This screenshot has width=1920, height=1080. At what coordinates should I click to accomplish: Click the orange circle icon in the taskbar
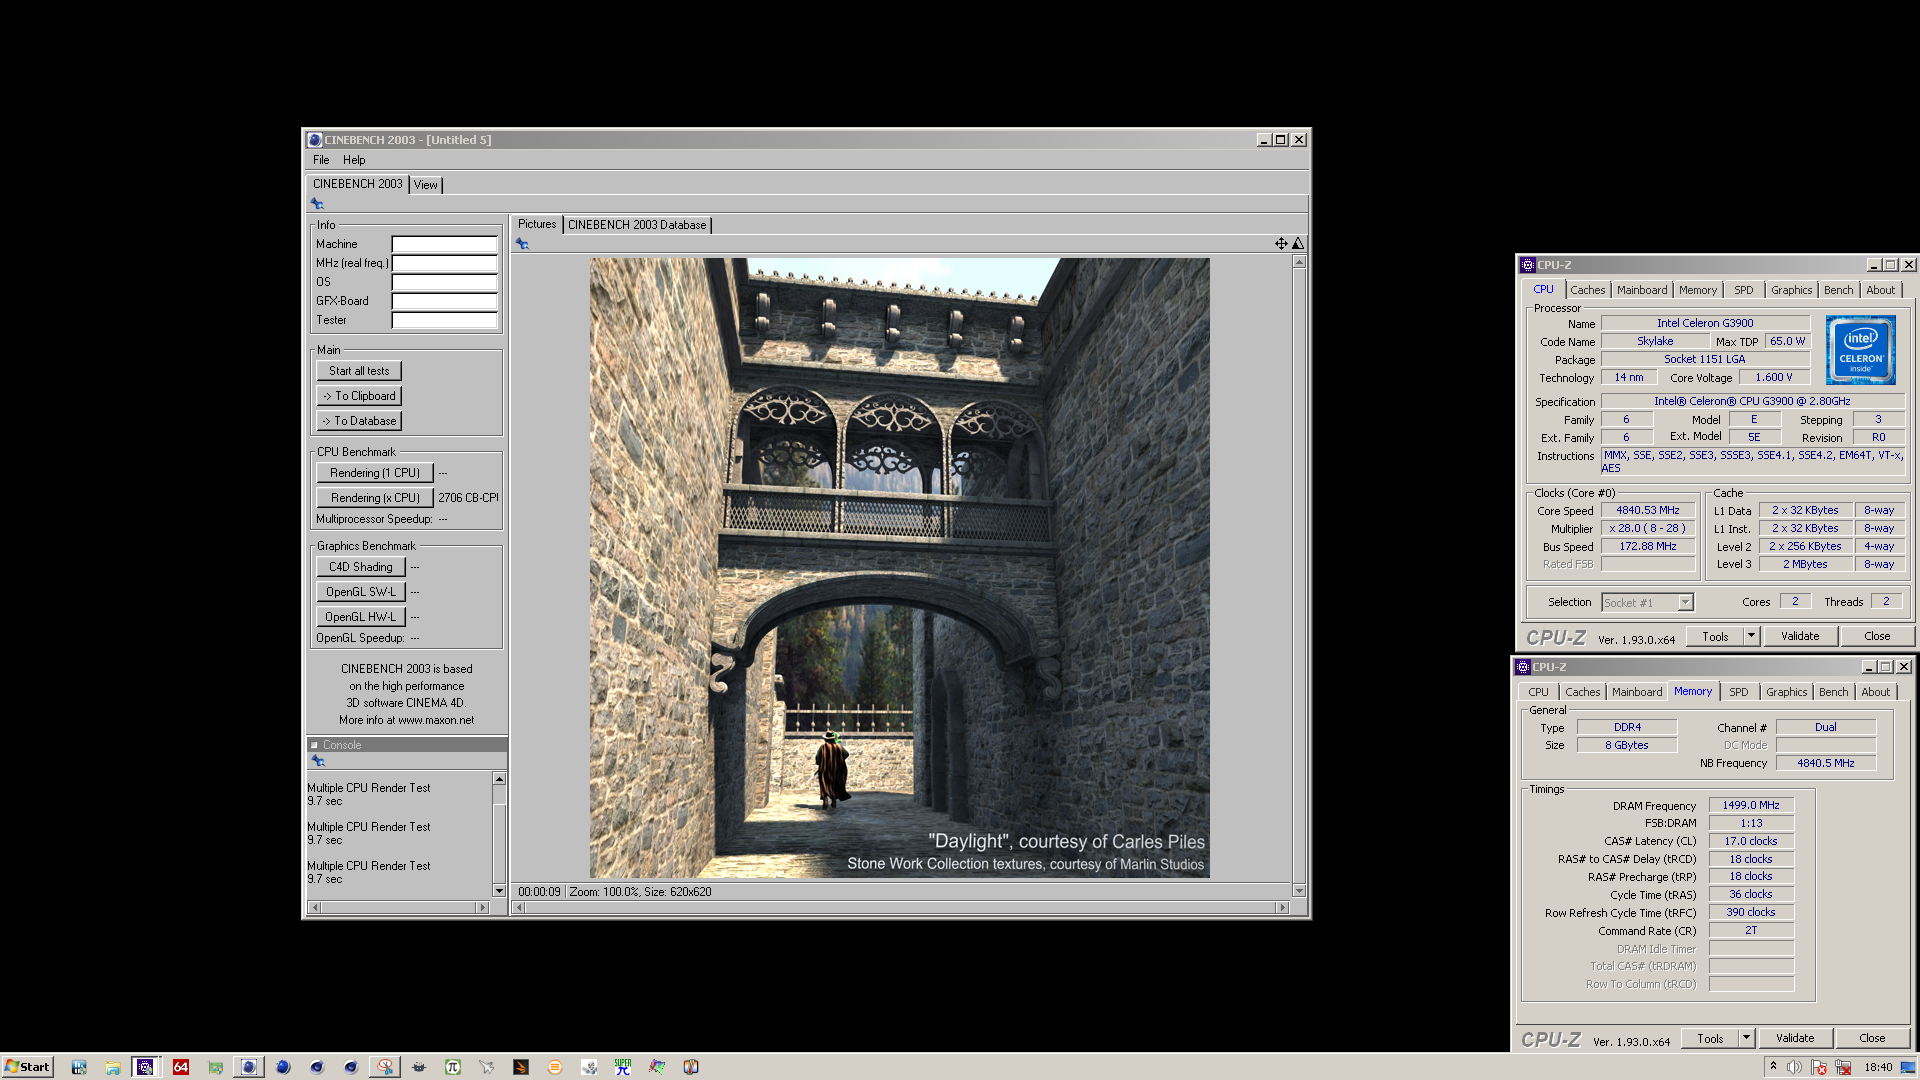[x=555, y=1067]
